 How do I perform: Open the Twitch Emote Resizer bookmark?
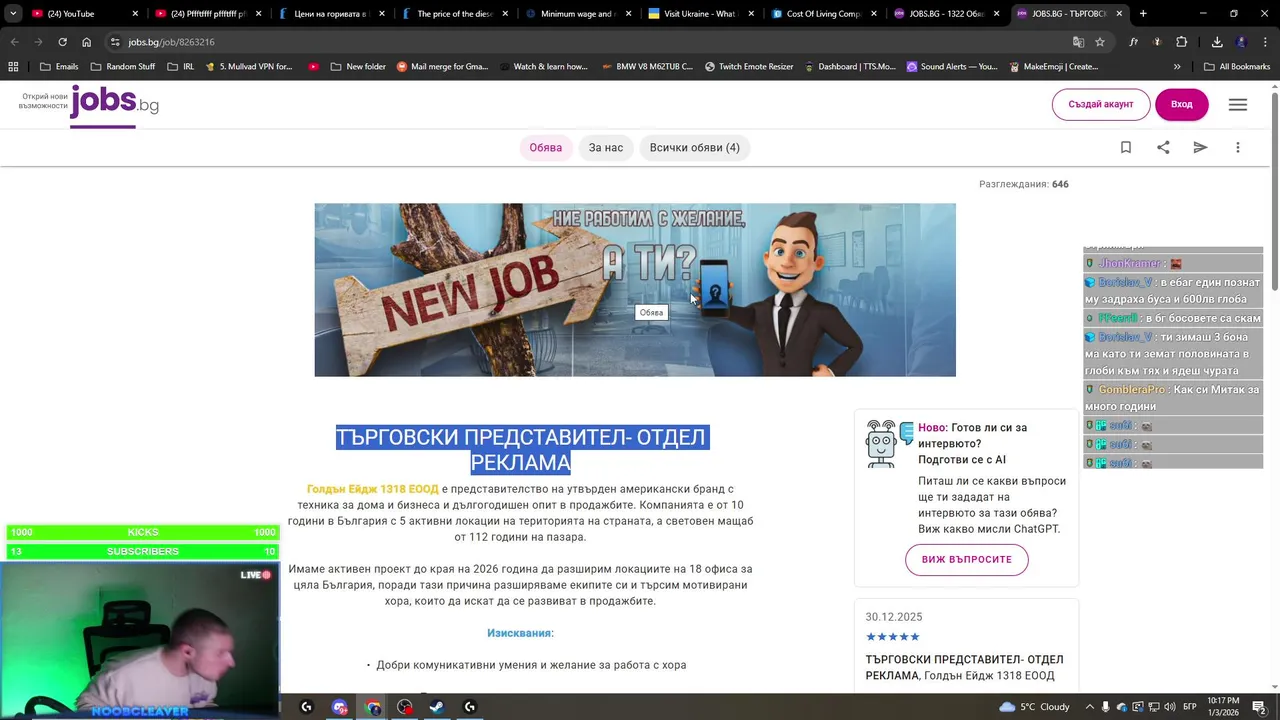click(x=749, y=67)
